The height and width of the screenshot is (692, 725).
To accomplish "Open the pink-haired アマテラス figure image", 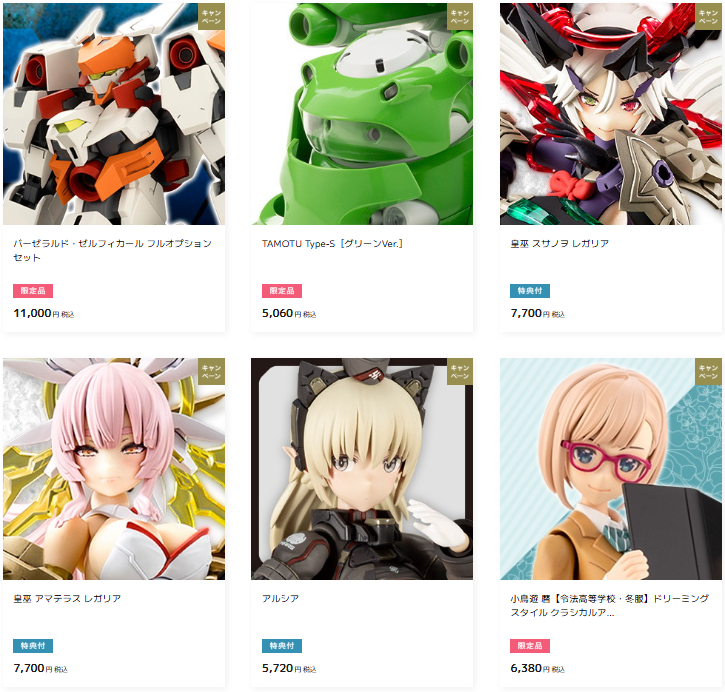I will (x=114, y=469).
